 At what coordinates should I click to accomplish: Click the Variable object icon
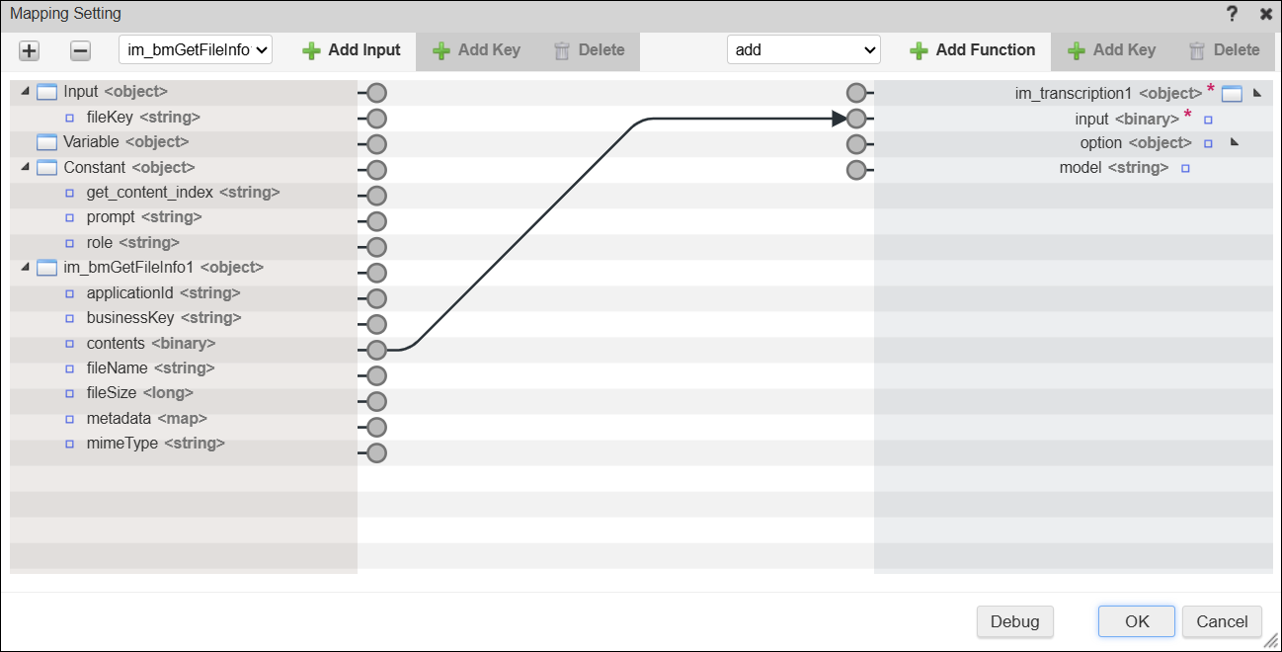click(46, 142)
